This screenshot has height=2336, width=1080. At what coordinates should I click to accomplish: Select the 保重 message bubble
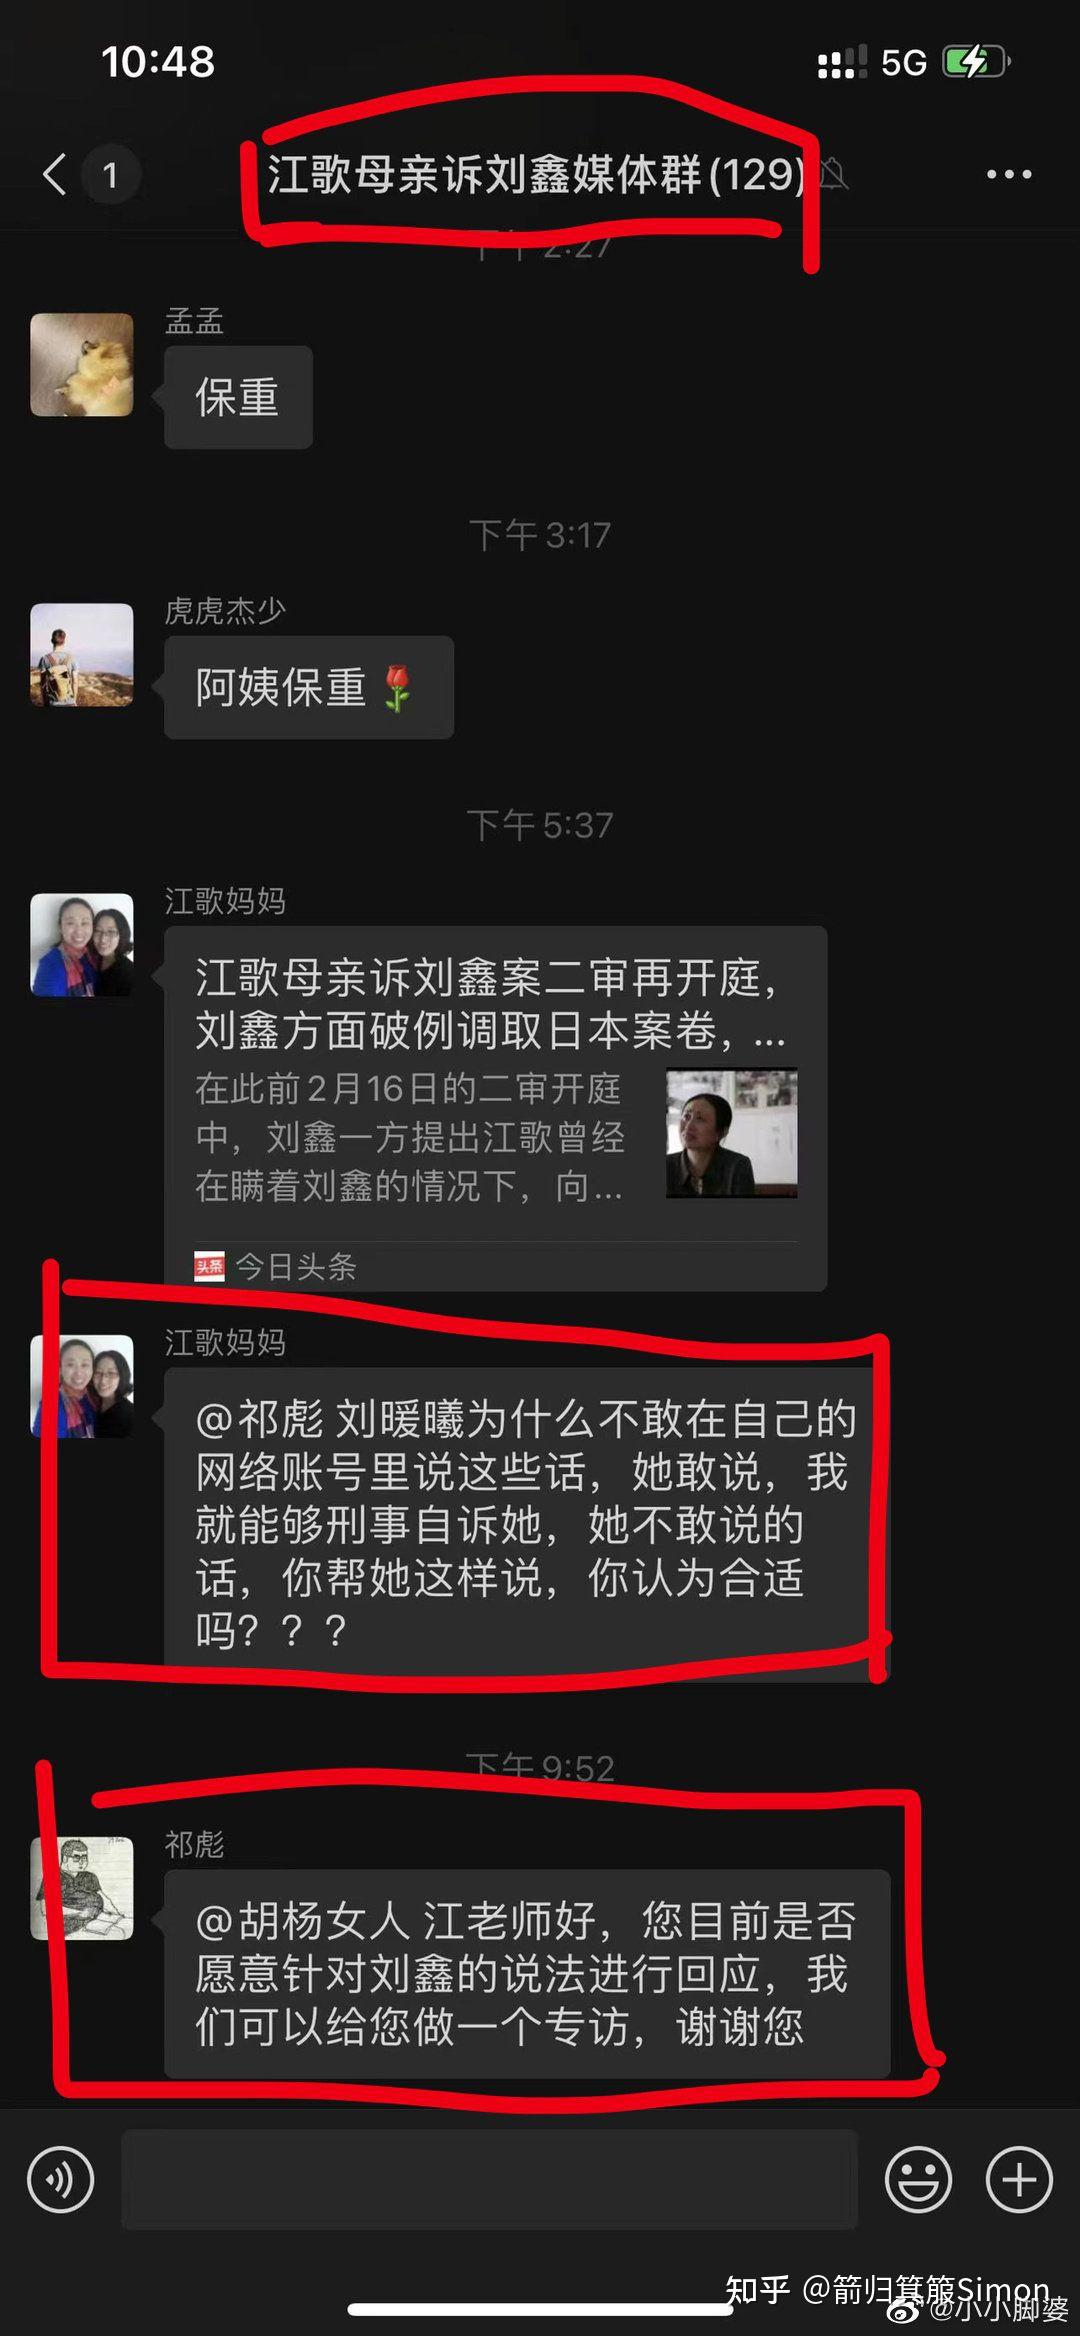pyautogui.click(x=238, y=397)
